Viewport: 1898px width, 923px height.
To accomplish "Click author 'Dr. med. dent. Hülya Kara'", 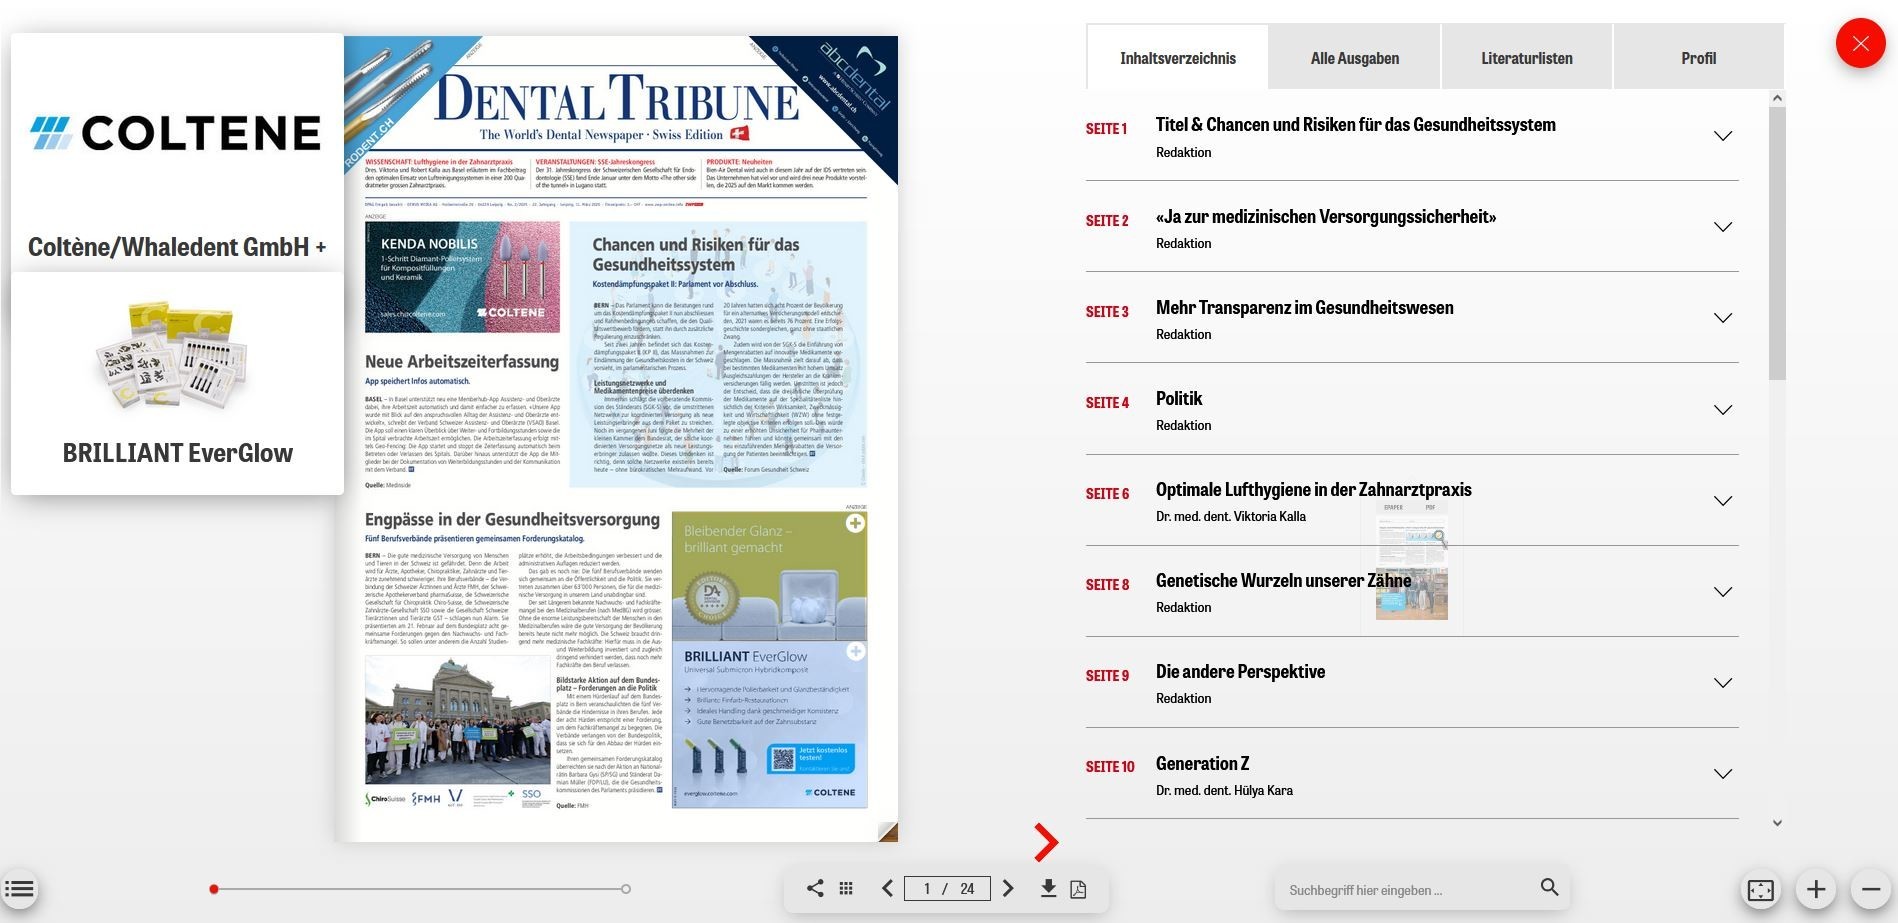I will tap(1224, 791).
